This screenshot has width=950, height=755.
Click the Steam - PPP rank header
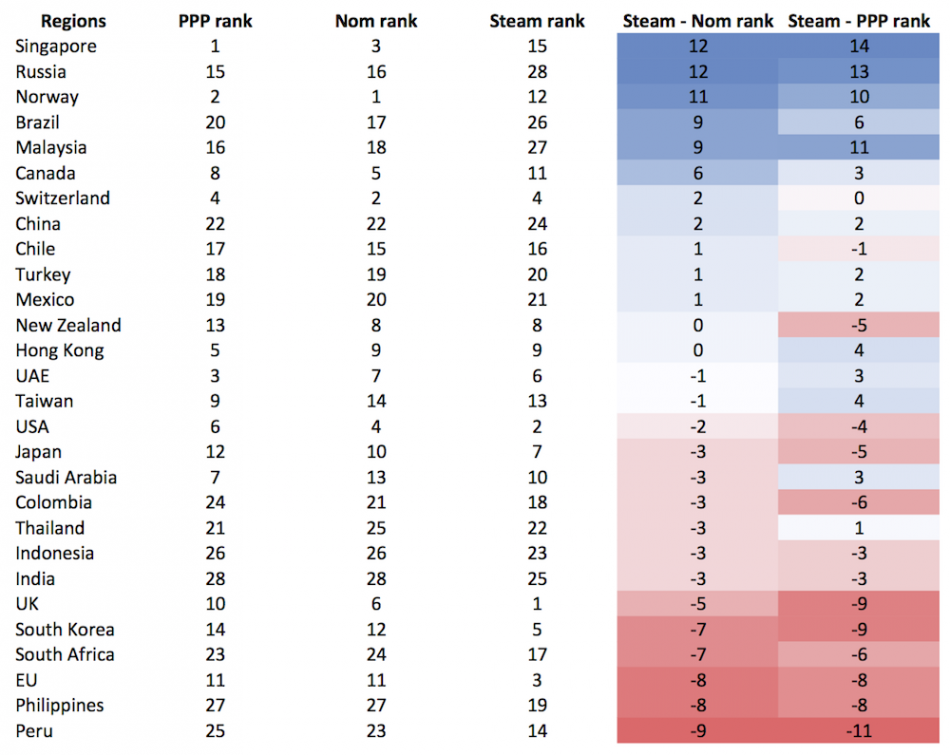point(860,21)
